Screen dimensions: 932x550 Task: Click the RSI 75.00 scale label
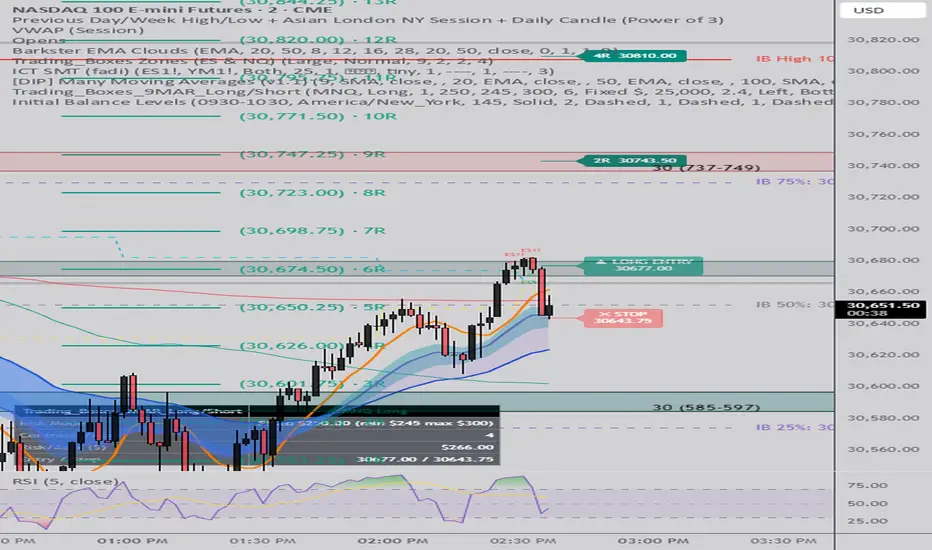click(867, 485)
